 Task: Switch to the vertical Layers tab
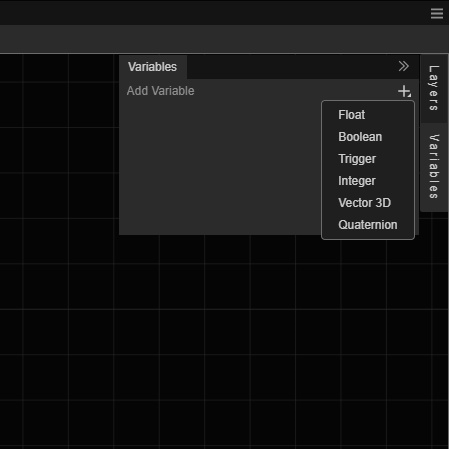coord(434,88)
